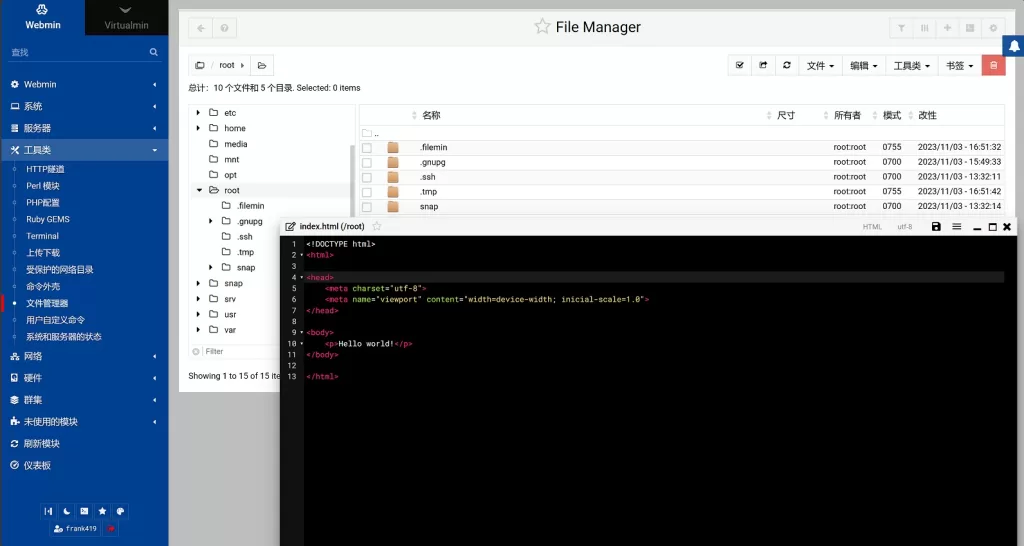Expand the 硬件 sidebar menu
The height and width of the screenshot is (546, 1024).
(x=84, y=378)
